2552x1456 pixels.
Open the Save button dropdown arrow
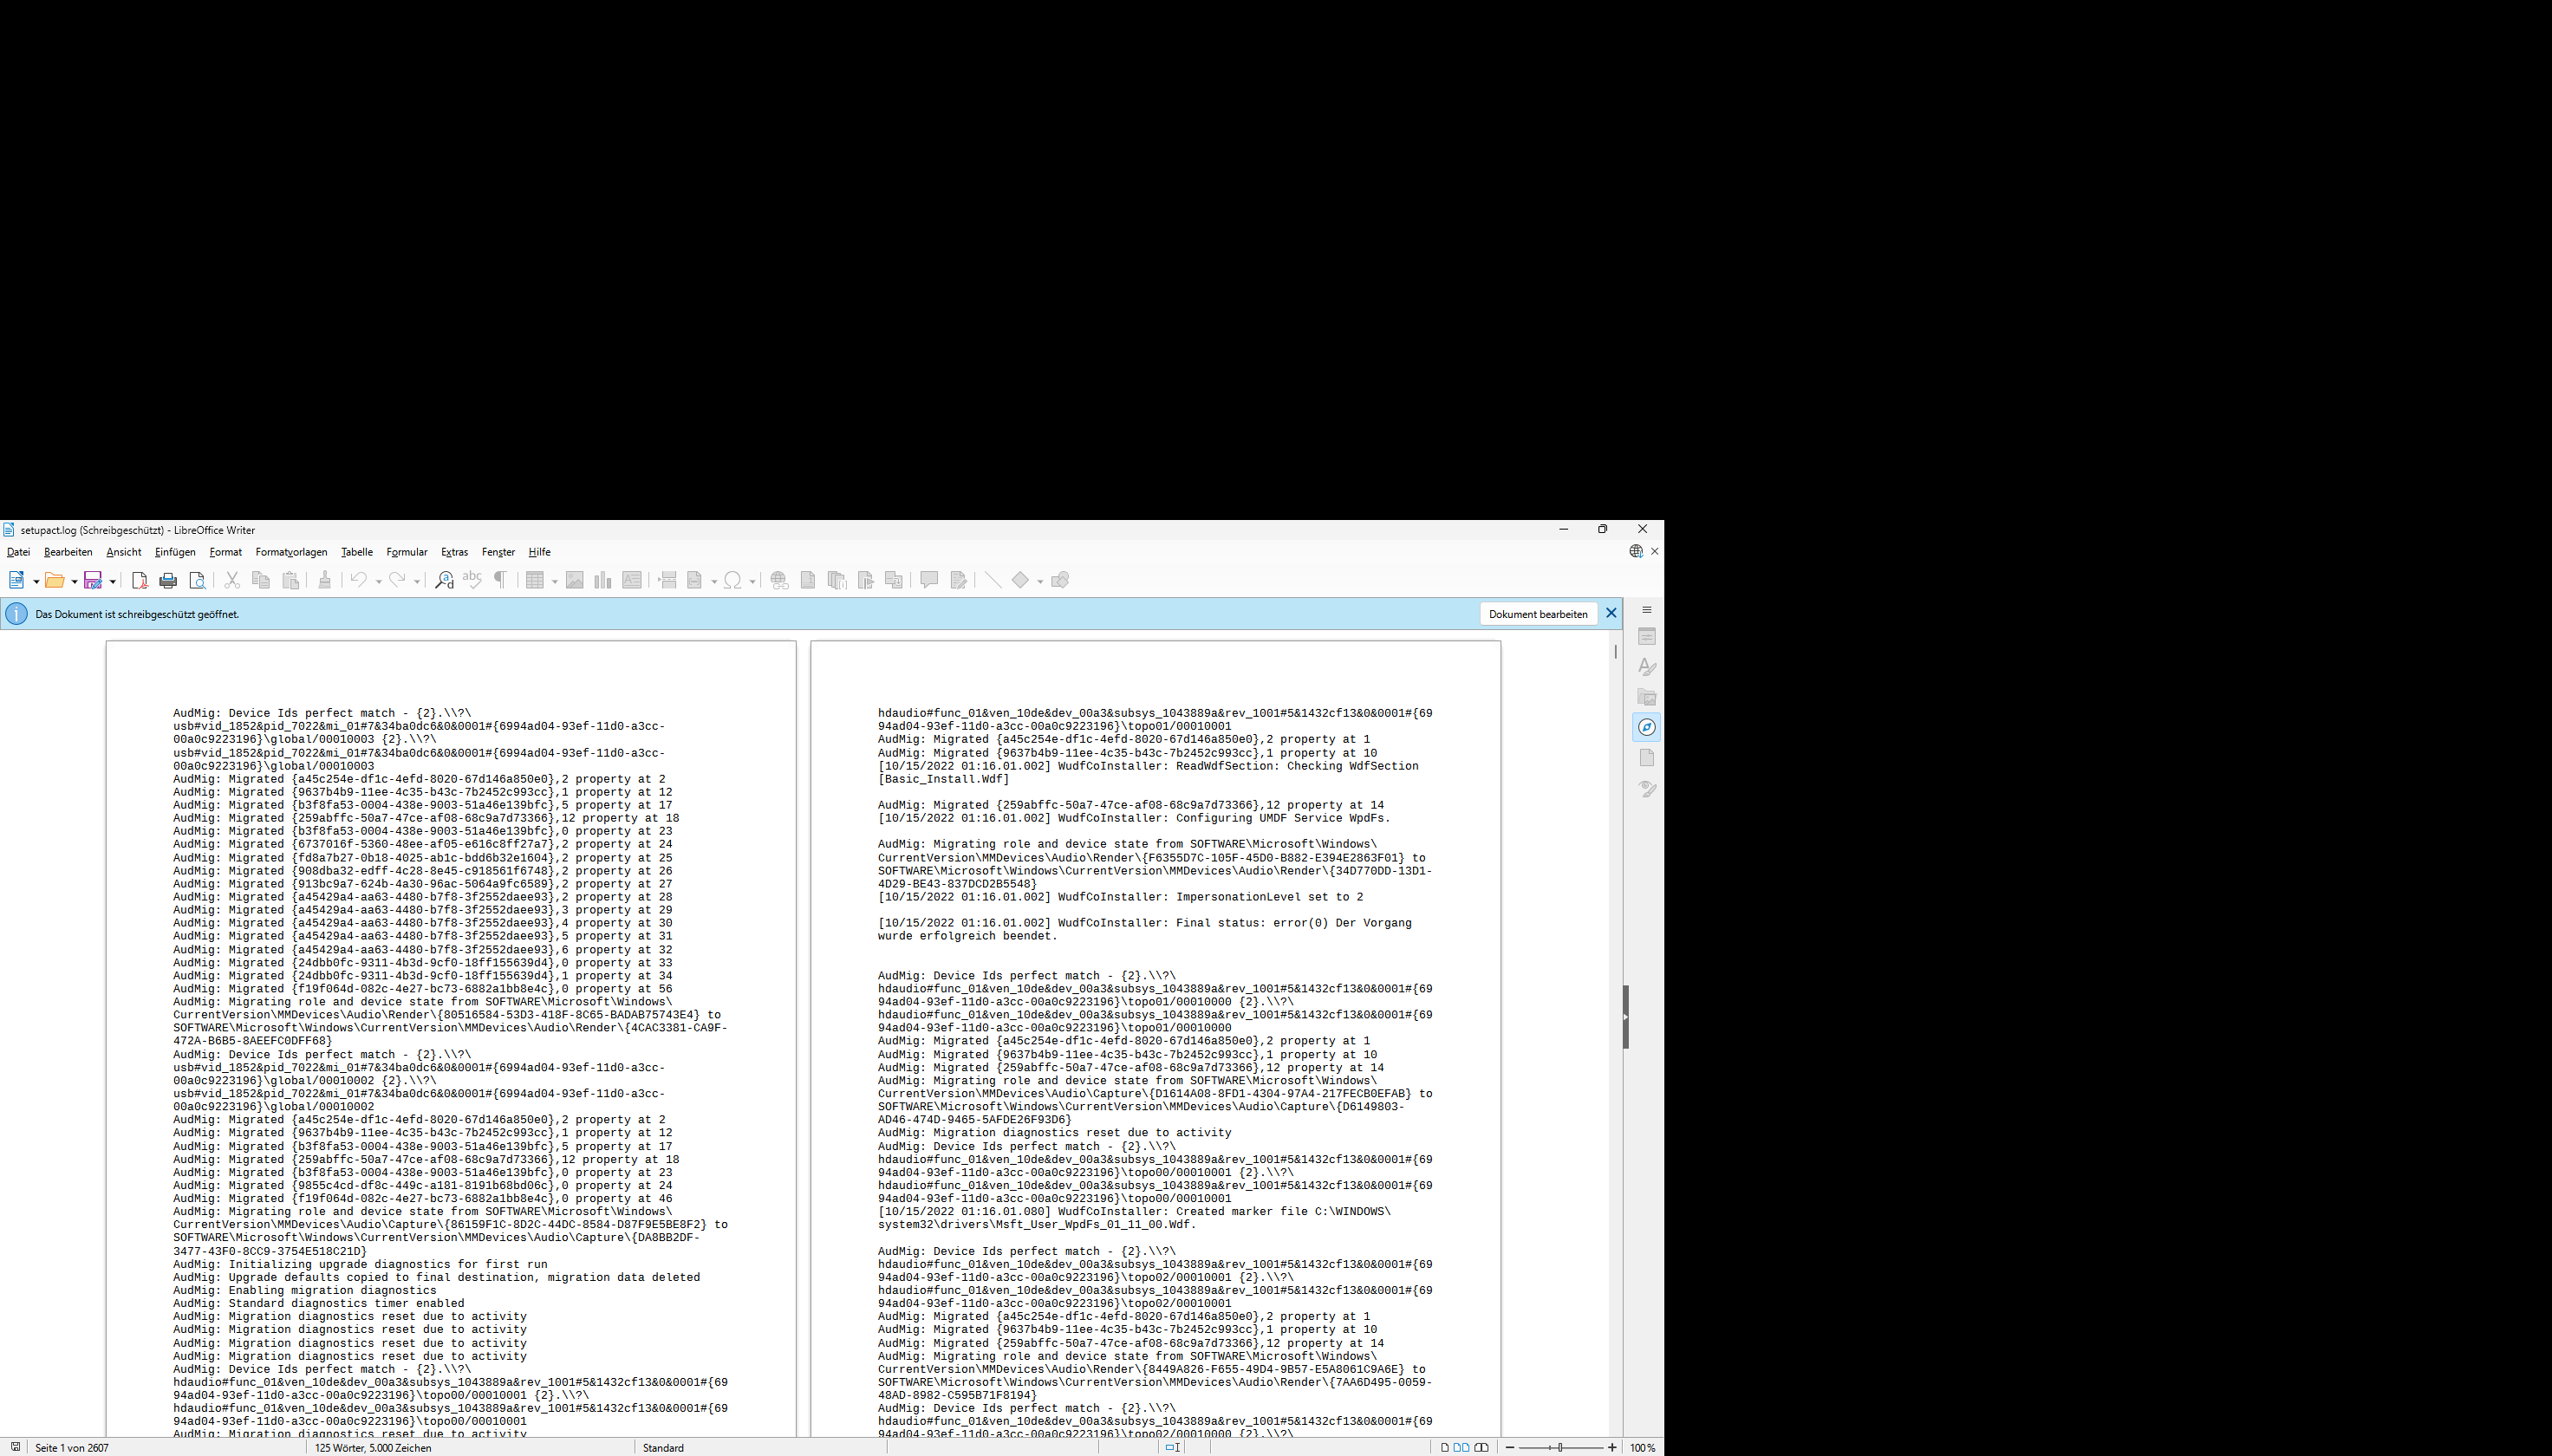(x=113, y=580)
